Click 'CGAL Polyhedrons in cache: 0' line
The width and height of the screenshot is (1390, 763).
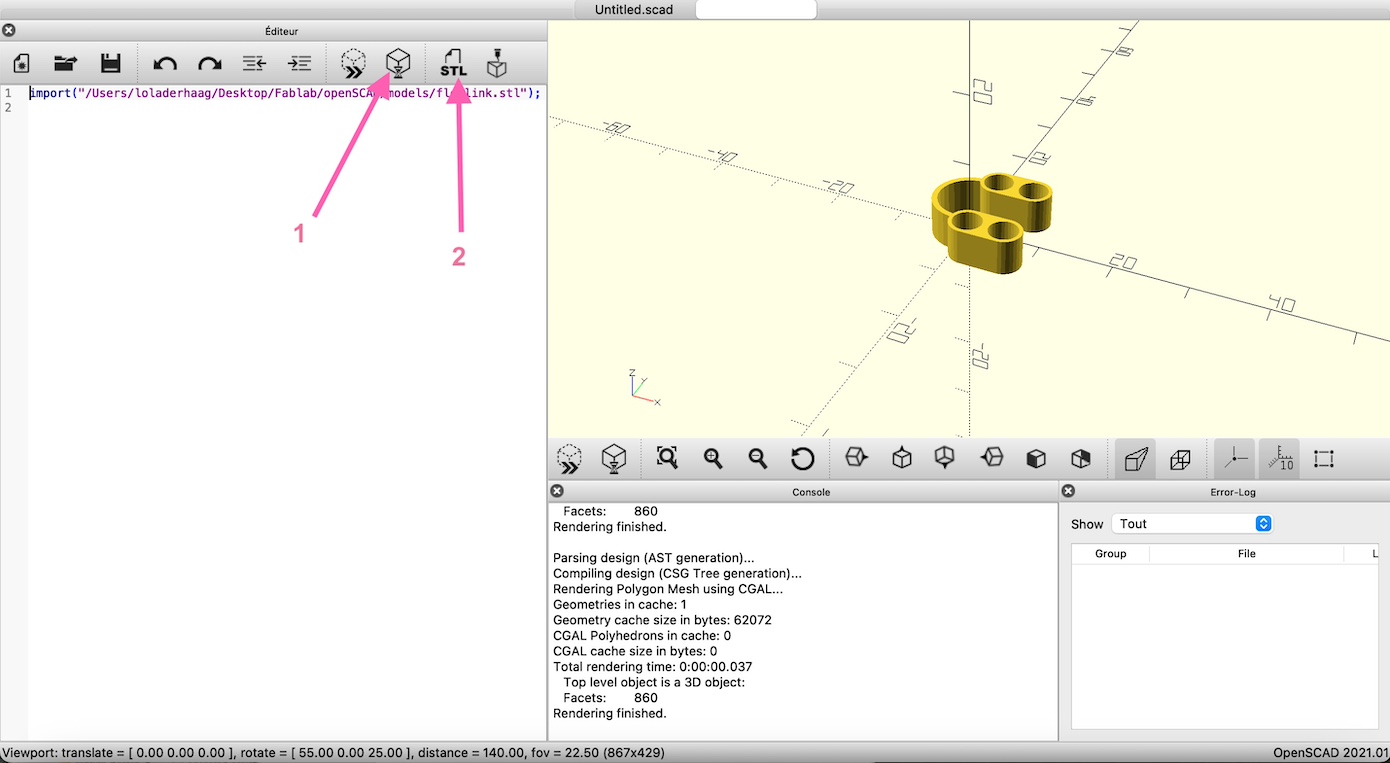pyautogui.click(x=642, y=636)
